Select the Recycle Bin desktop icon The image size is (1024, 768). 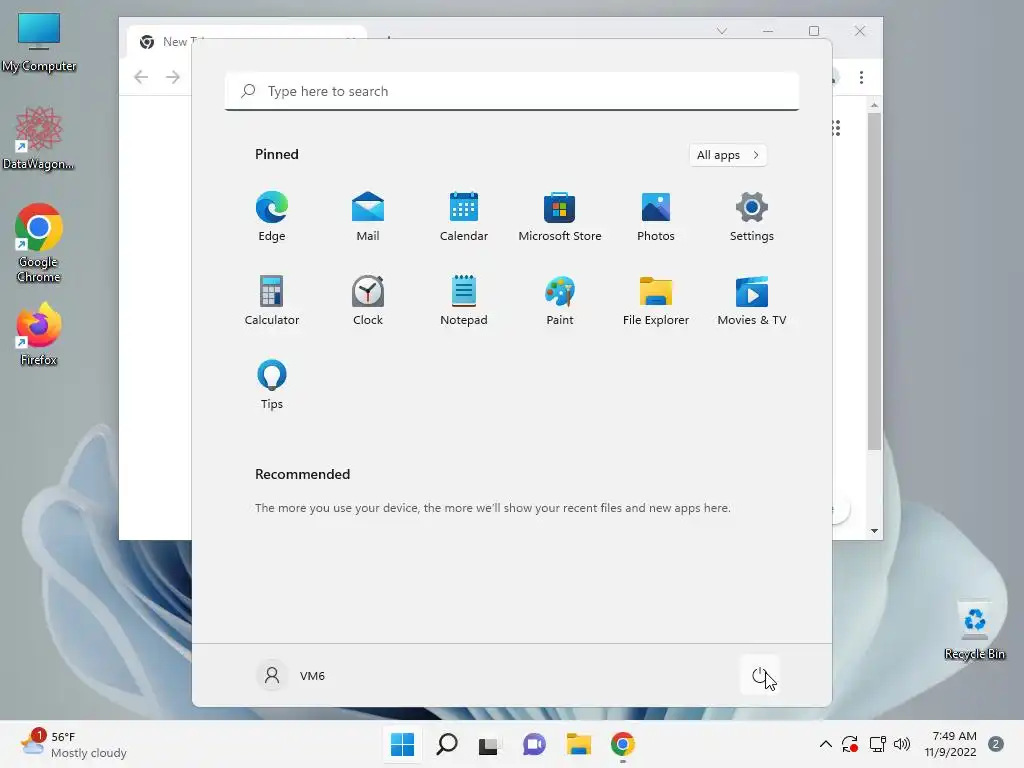(x=975, y=630)
